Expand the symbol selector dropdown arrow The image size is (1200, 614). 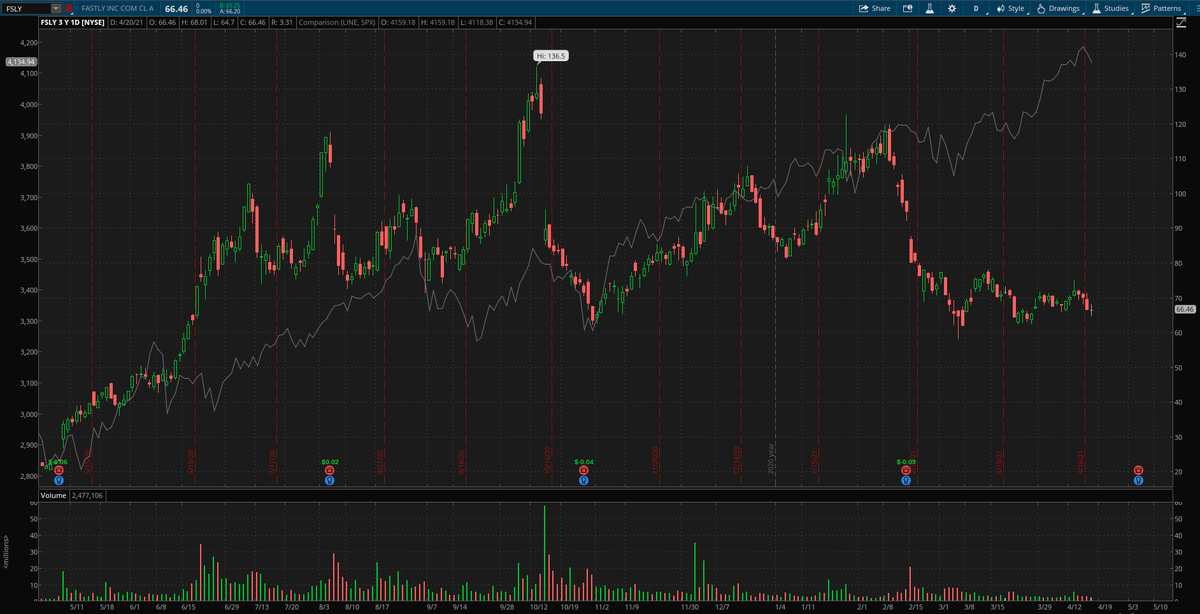[58, 8]
